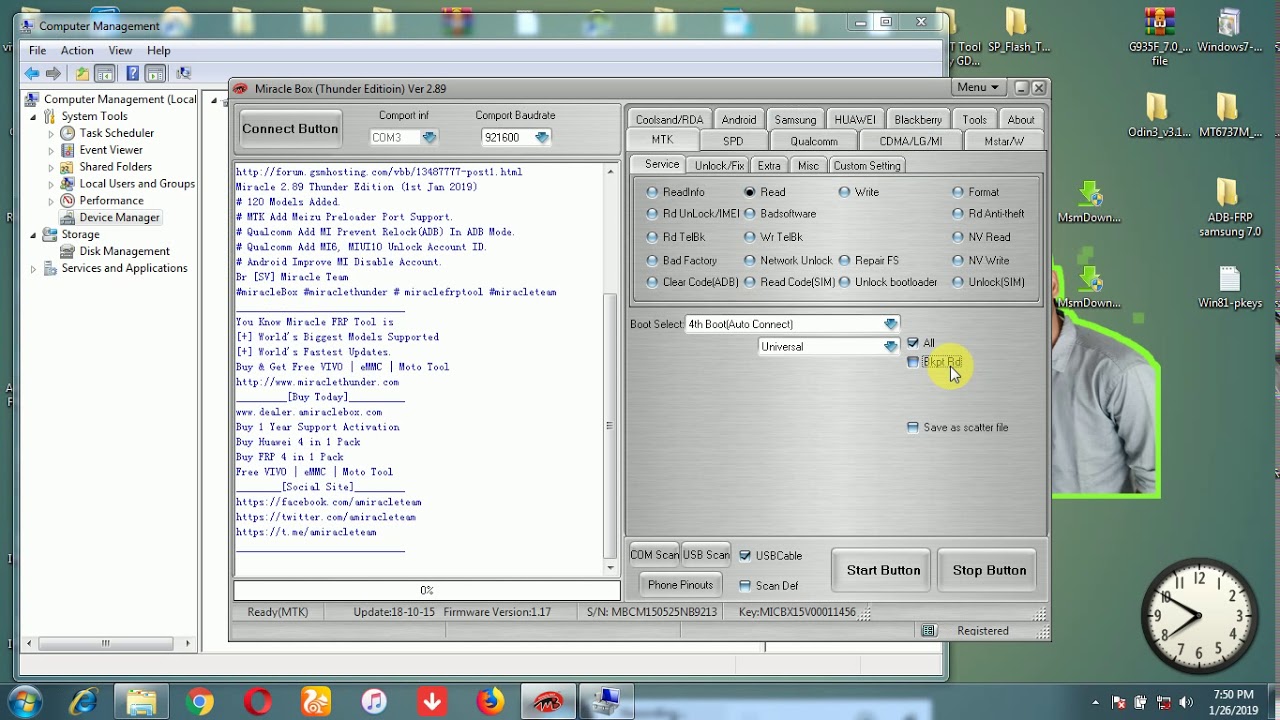Click the Phone Pinouts button
Screen dimensions: 1280x720
pos(680,585)
